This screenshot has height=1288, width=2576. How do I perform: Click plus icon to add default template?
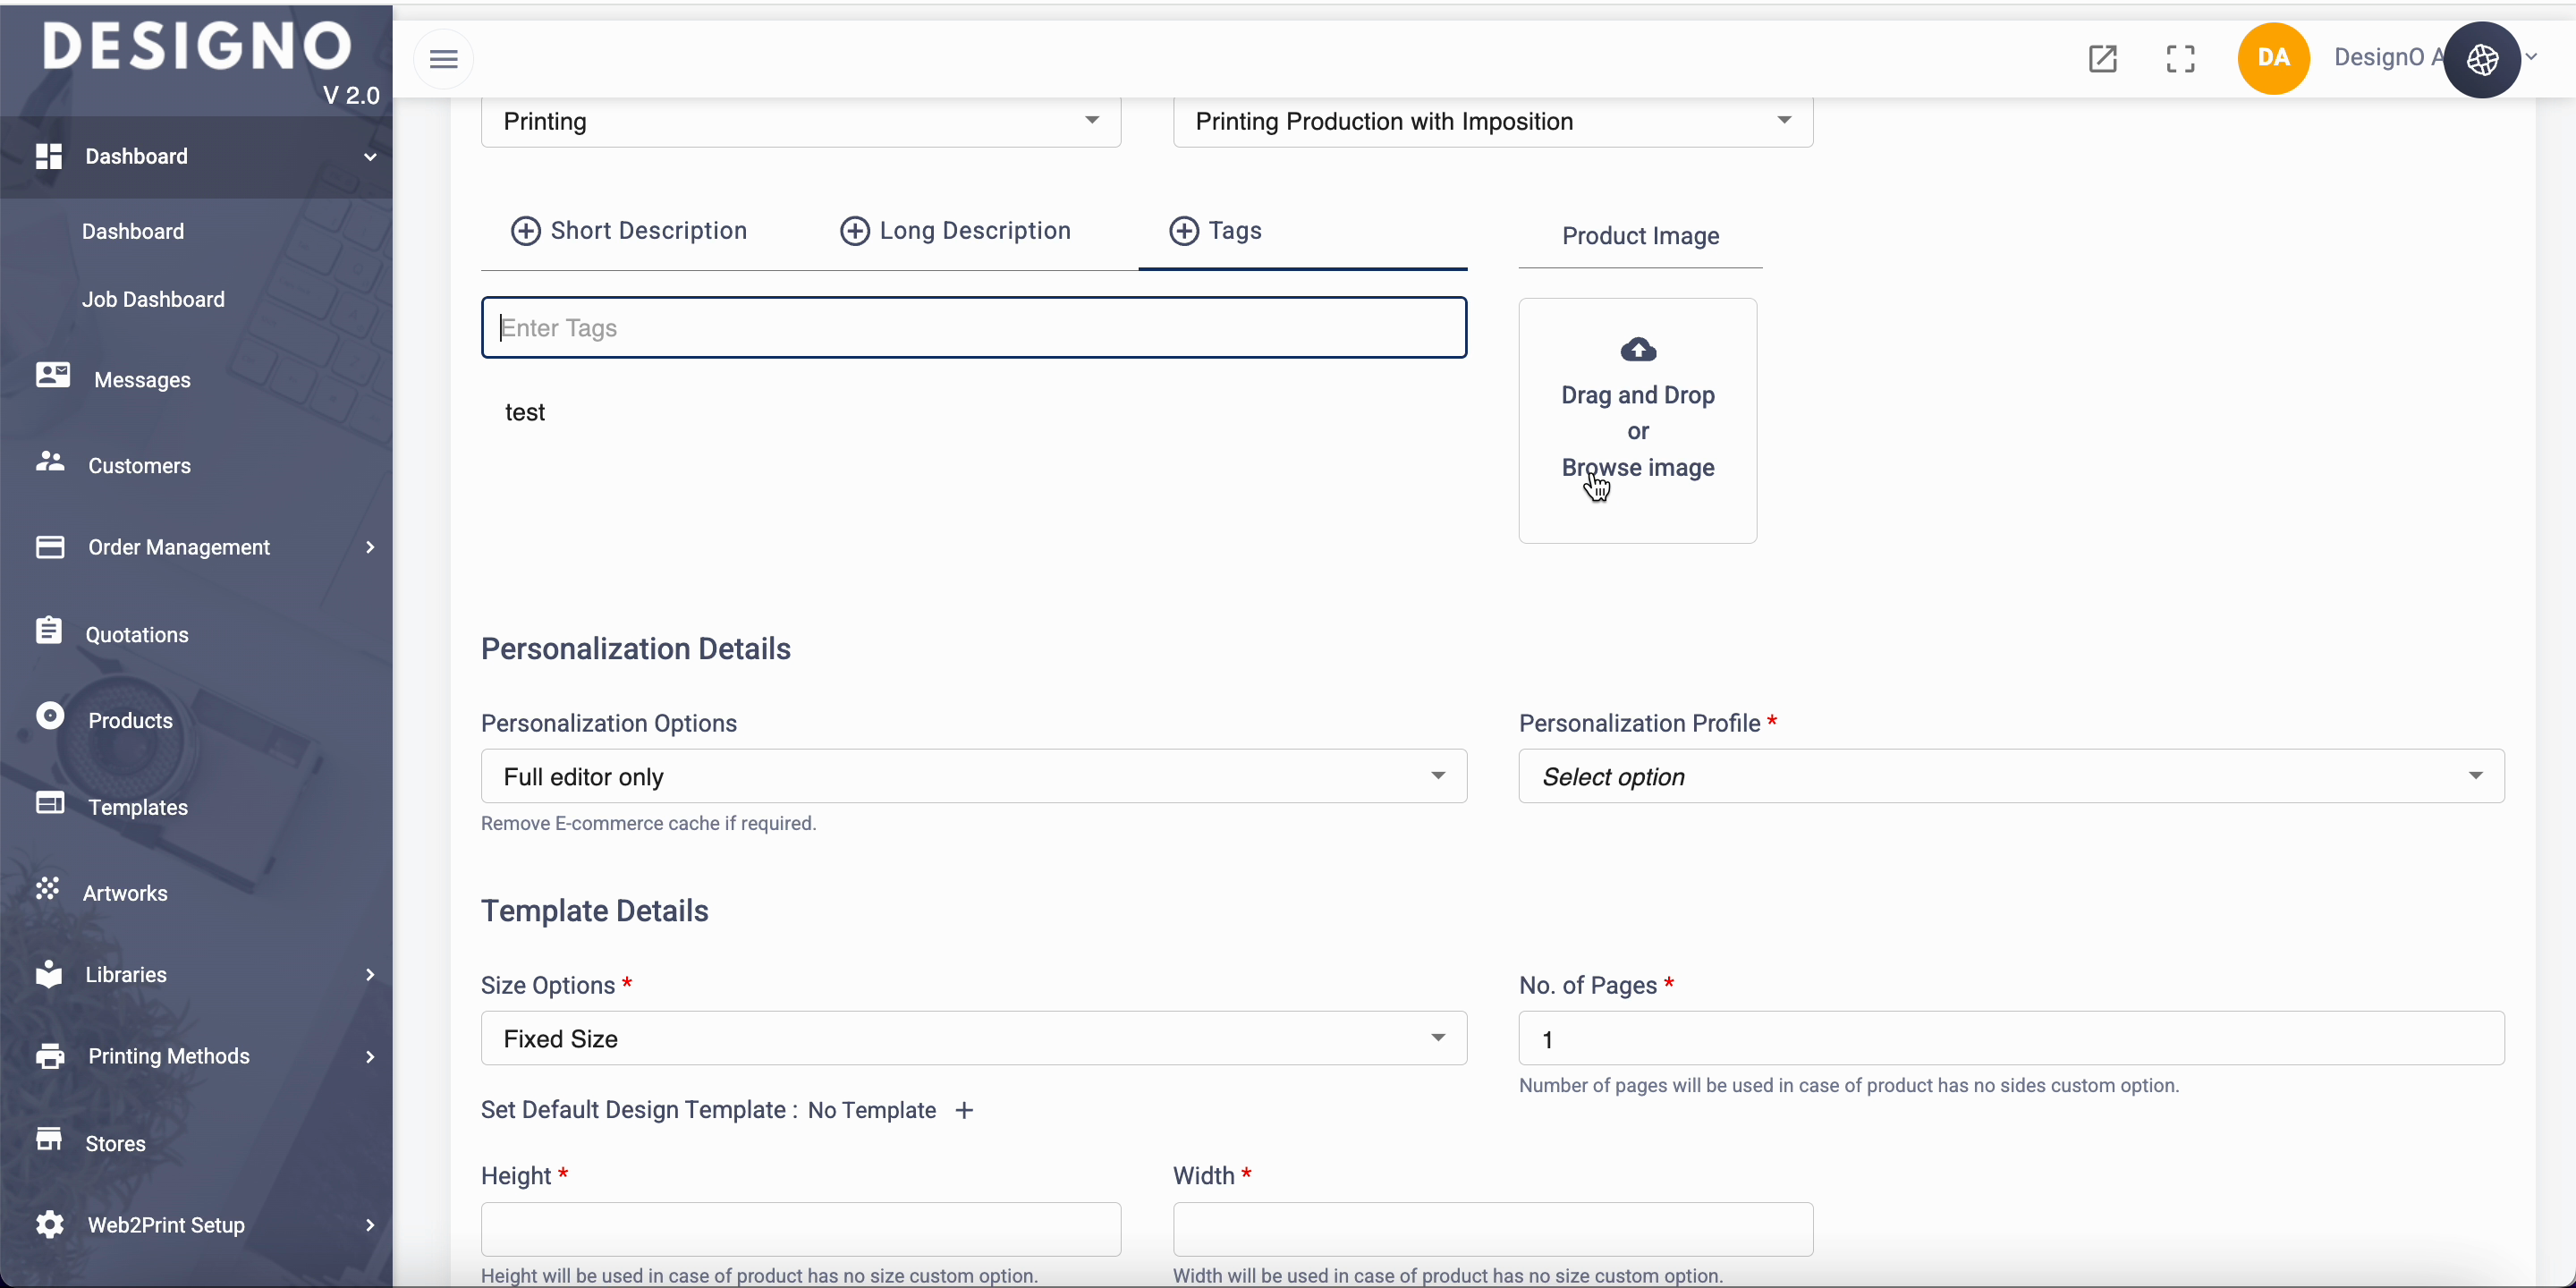pyautogui.click(x=964, y=1111)
